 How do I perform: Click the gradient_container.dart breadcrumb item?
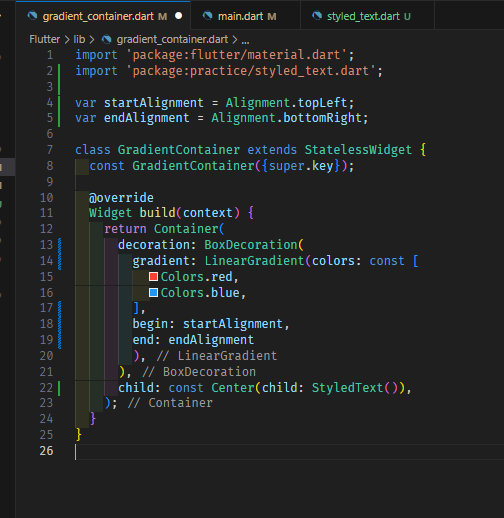[x=172, y=39]
